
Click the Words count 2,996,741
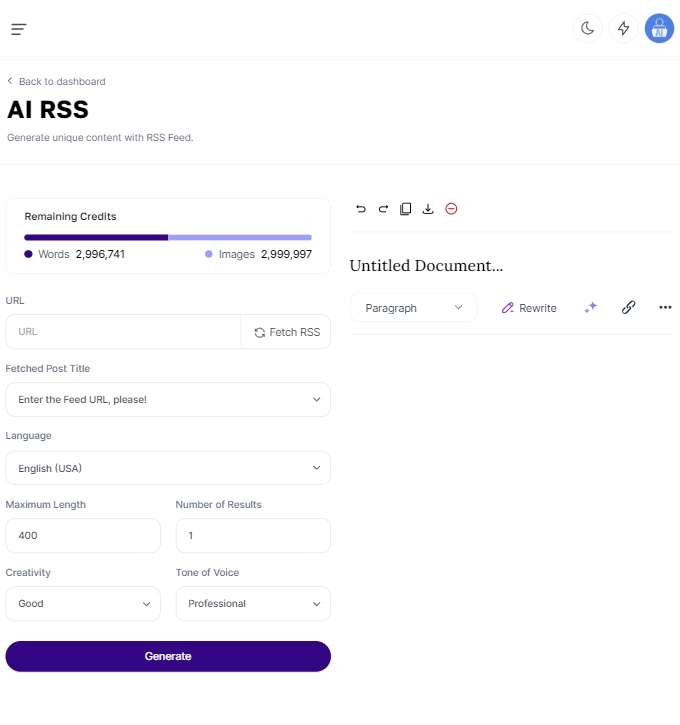(100, 254)
